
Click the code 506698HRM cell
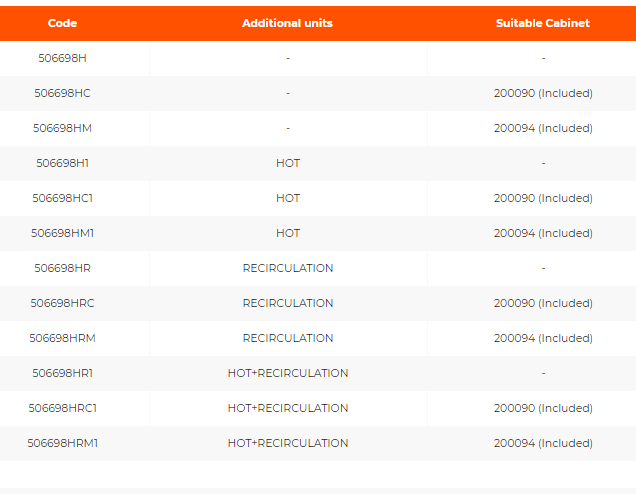click(62, 338)
